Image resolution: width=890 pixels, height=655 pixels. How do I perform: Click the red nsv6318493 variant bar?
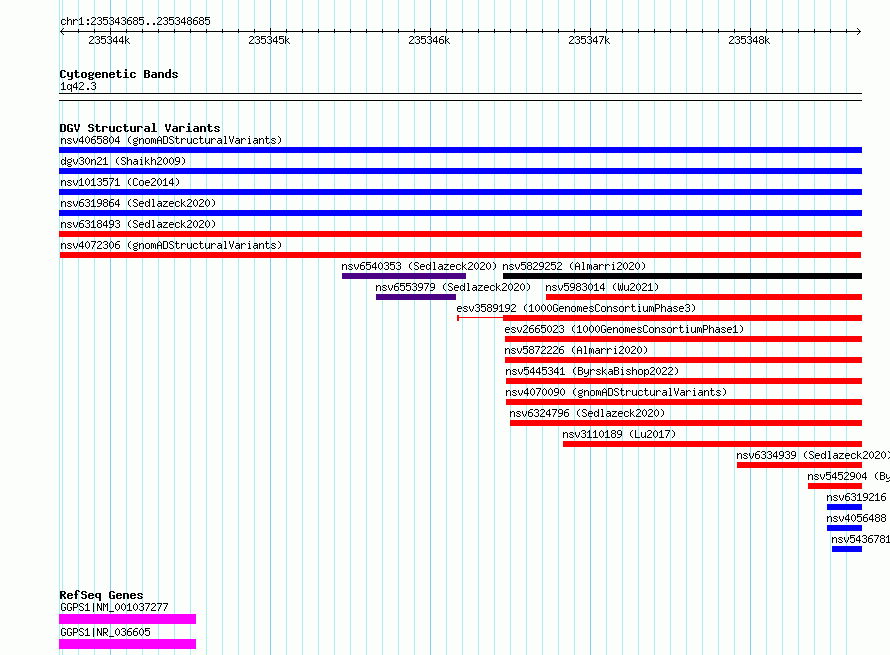tap(460, 234)
